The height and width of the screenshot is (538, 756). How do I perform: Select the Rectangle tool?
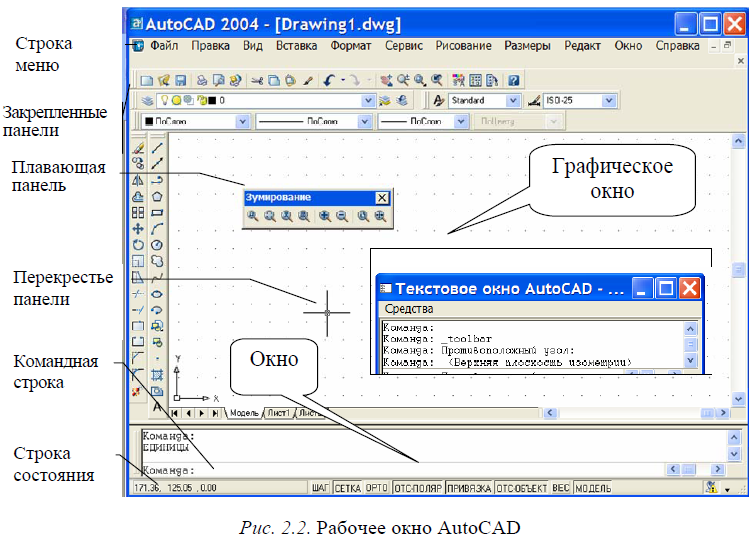157,213
